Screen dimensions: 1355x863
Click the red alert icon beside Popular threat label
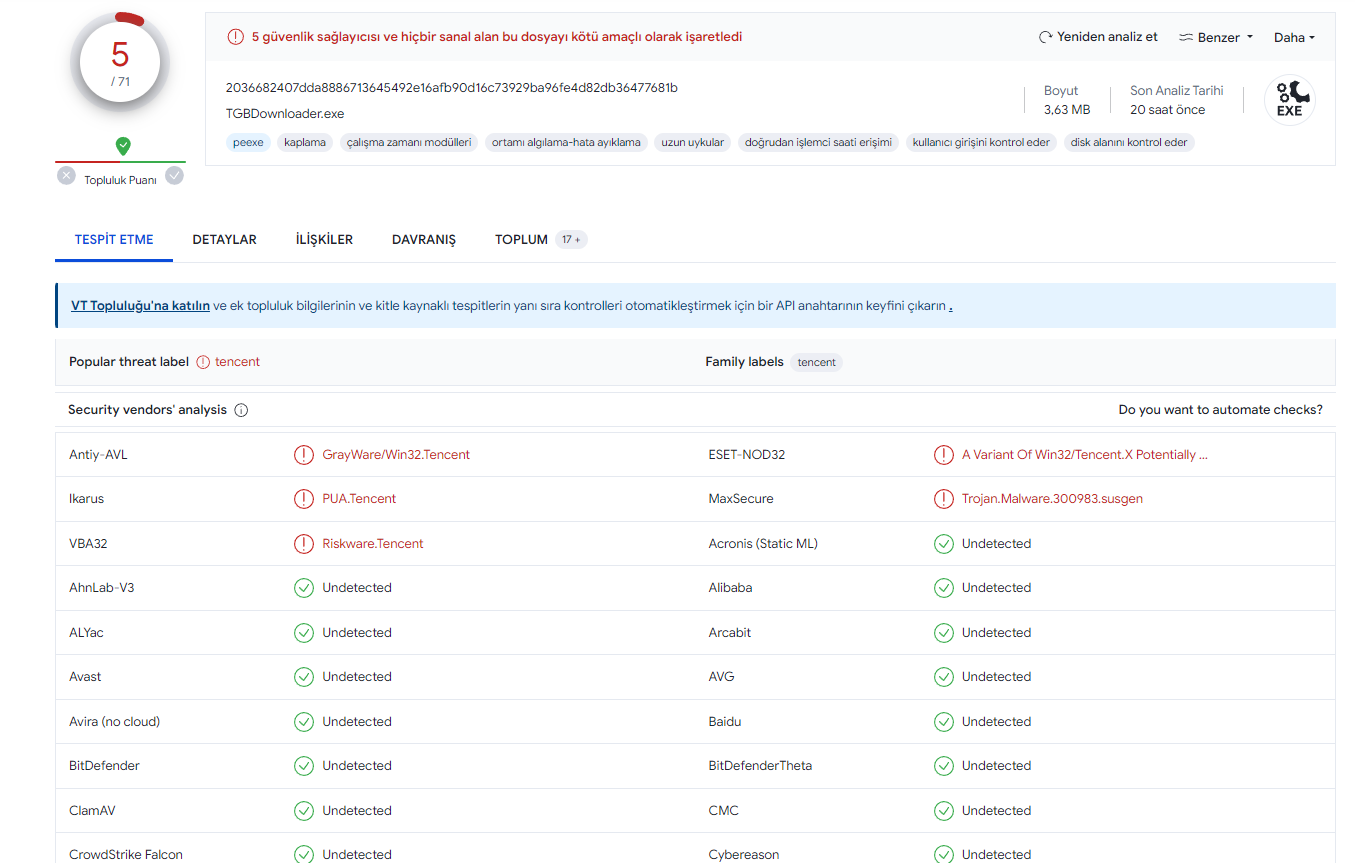tap(203, 362)
